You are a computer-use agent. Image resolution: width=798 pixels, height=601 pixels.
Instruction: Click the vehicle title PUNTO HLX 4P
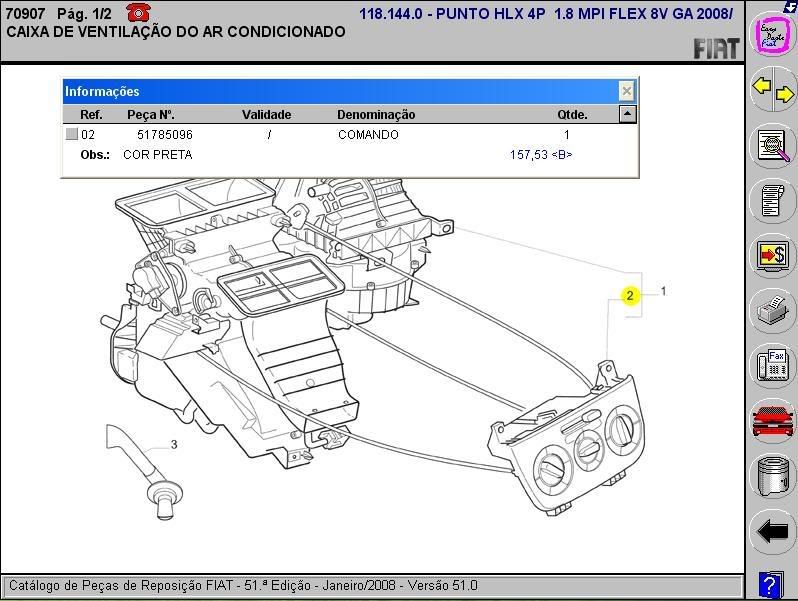point(490,14)
